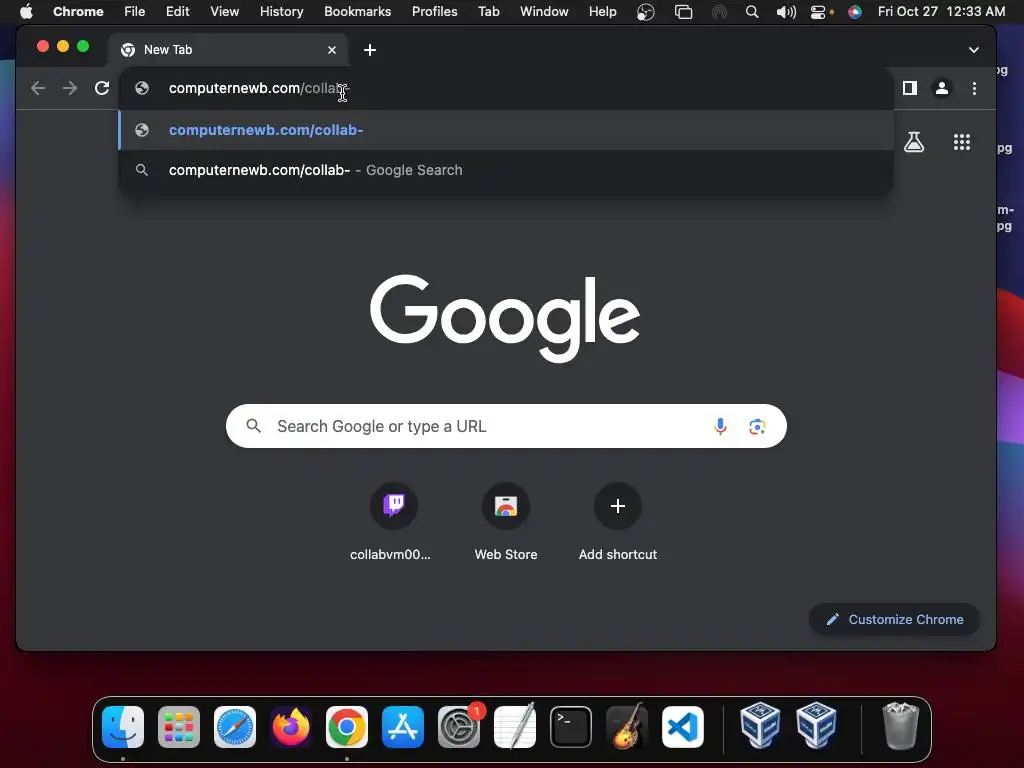Open the Profiles menu
Image resolution: width=1024 pixels, height=768 pixels.
point(434,12)
